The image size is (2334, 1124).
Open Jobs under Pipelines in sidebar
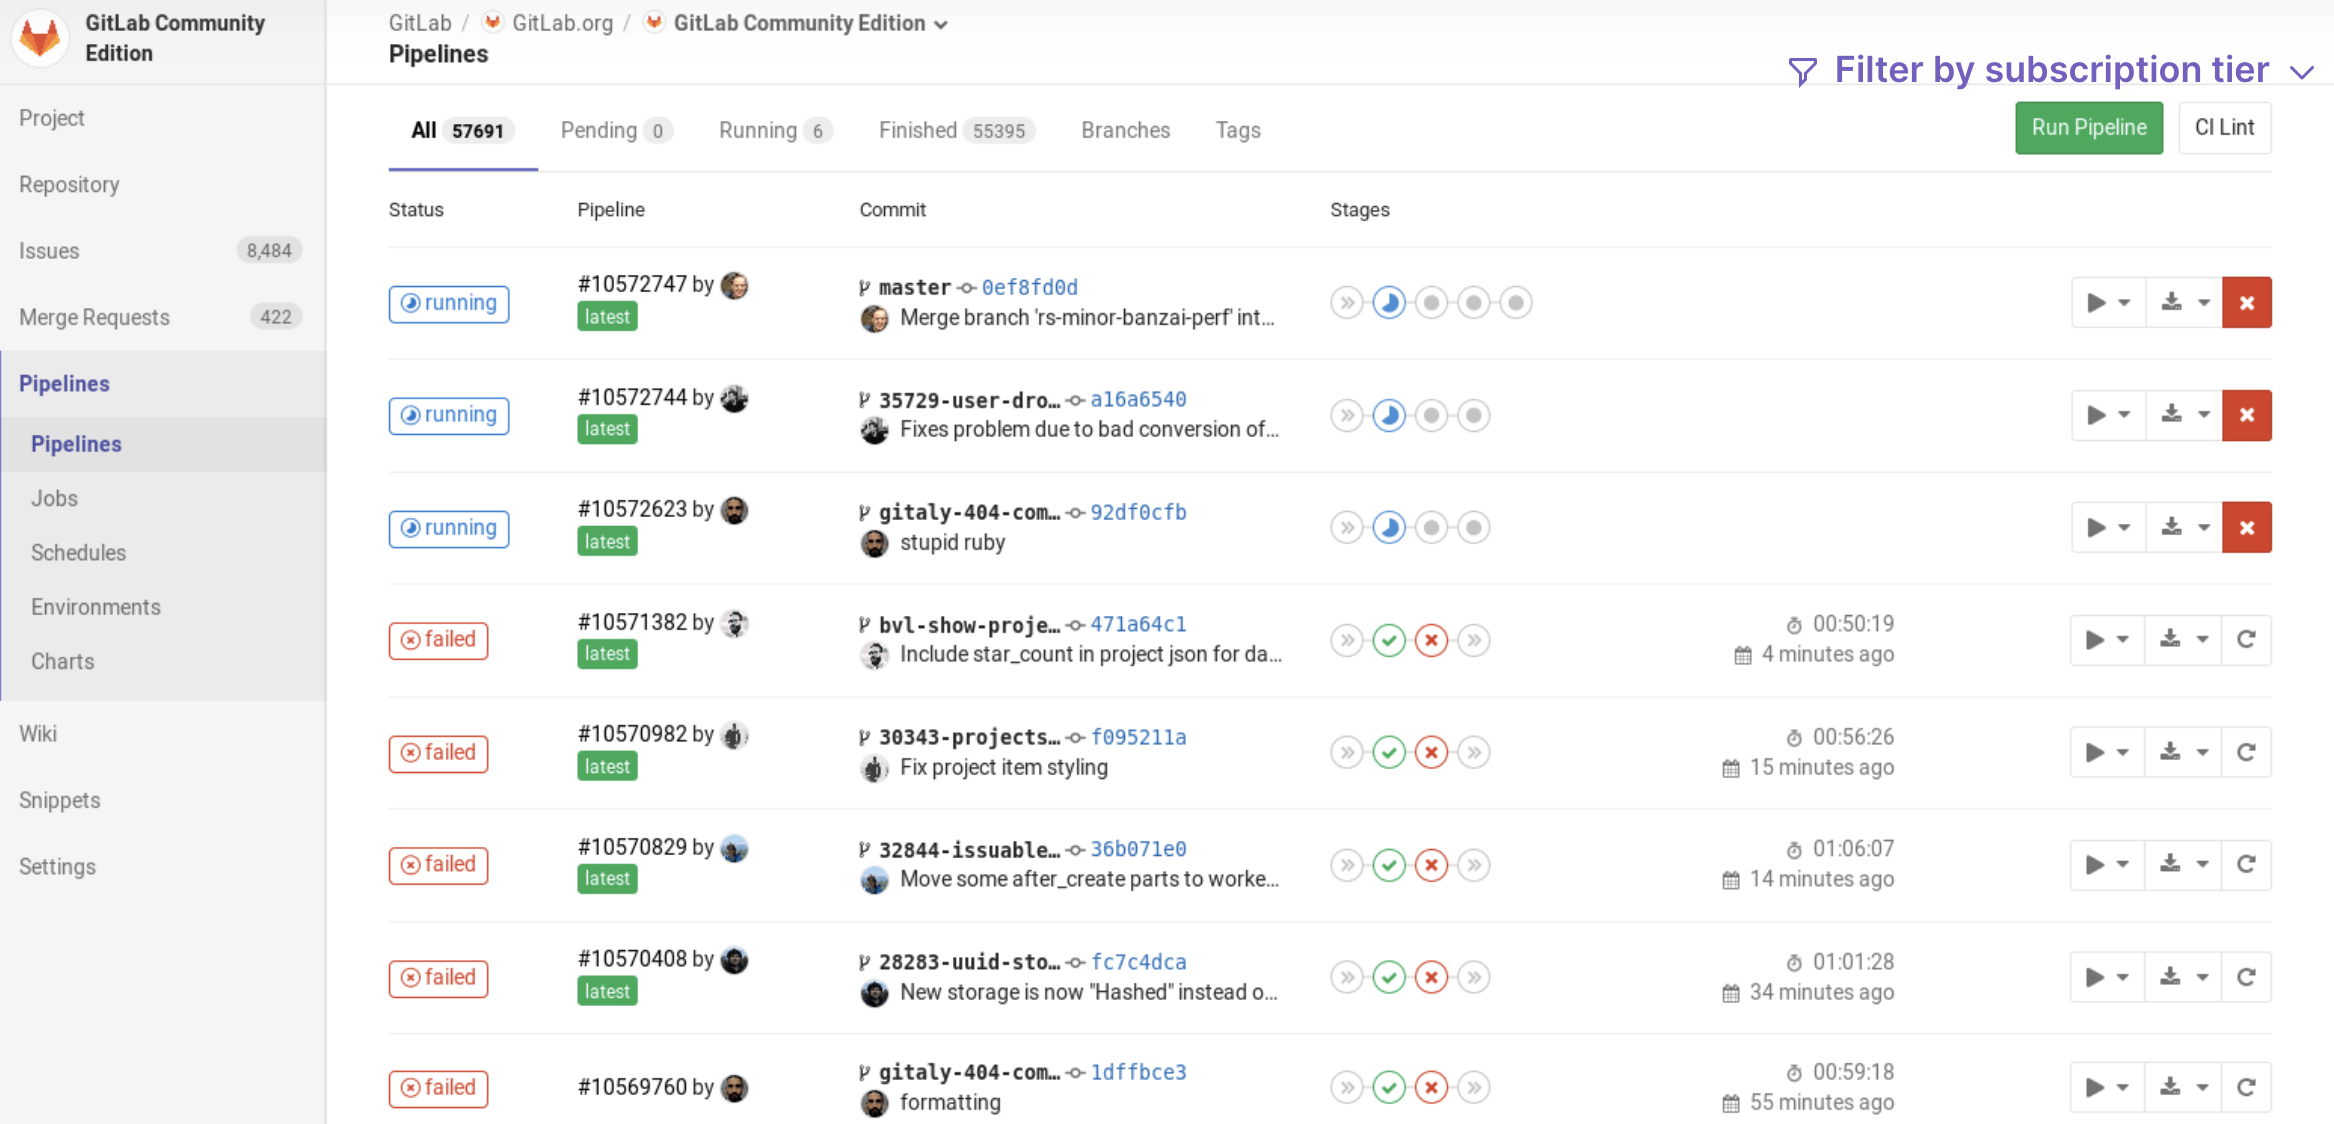[54, 498]
